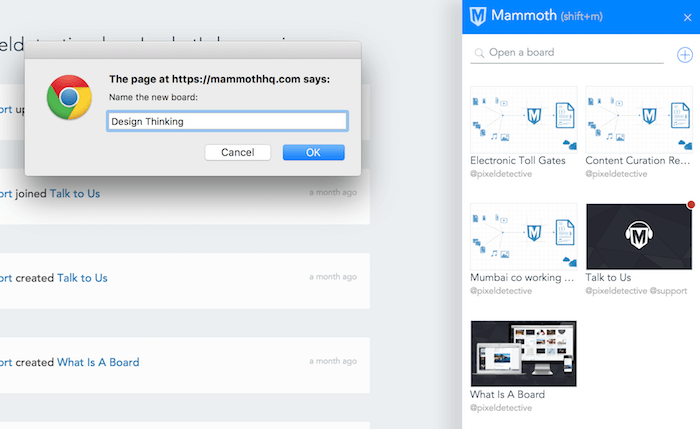Open What Is A Board link in activity feed
This screenshot has width=700, height=429.
(98, 362)
